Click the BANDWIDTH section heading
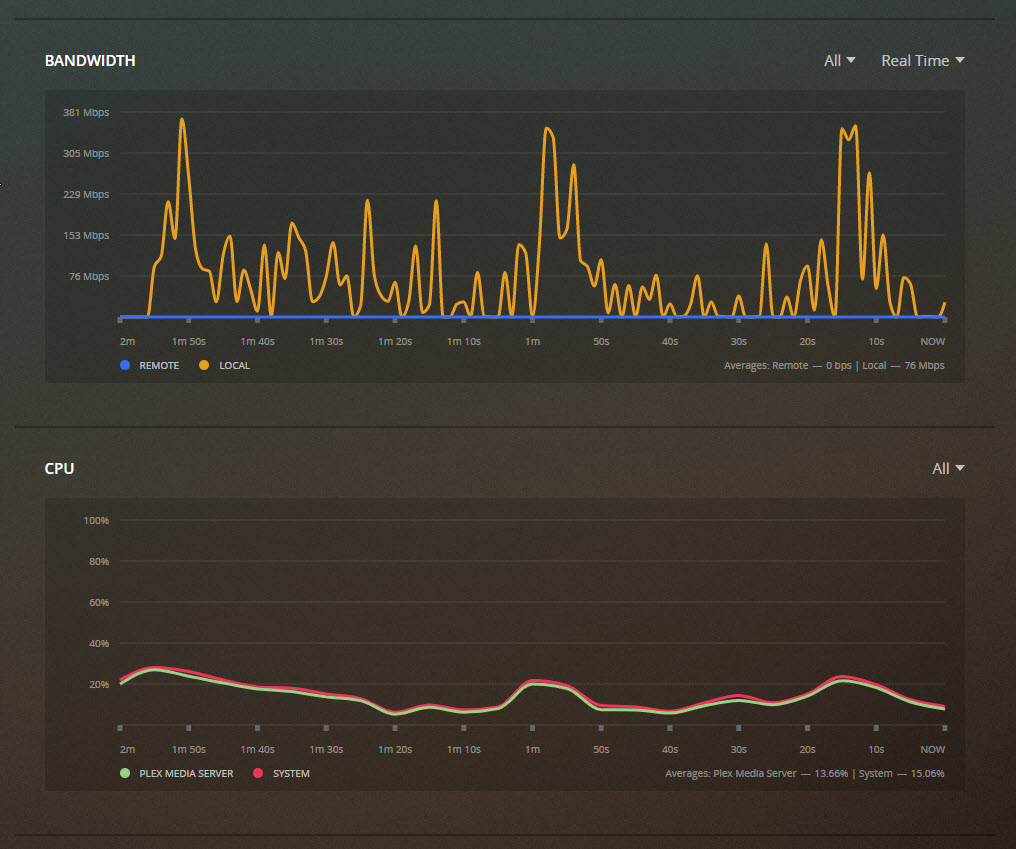1016x849 pixels. pos(90,61)
